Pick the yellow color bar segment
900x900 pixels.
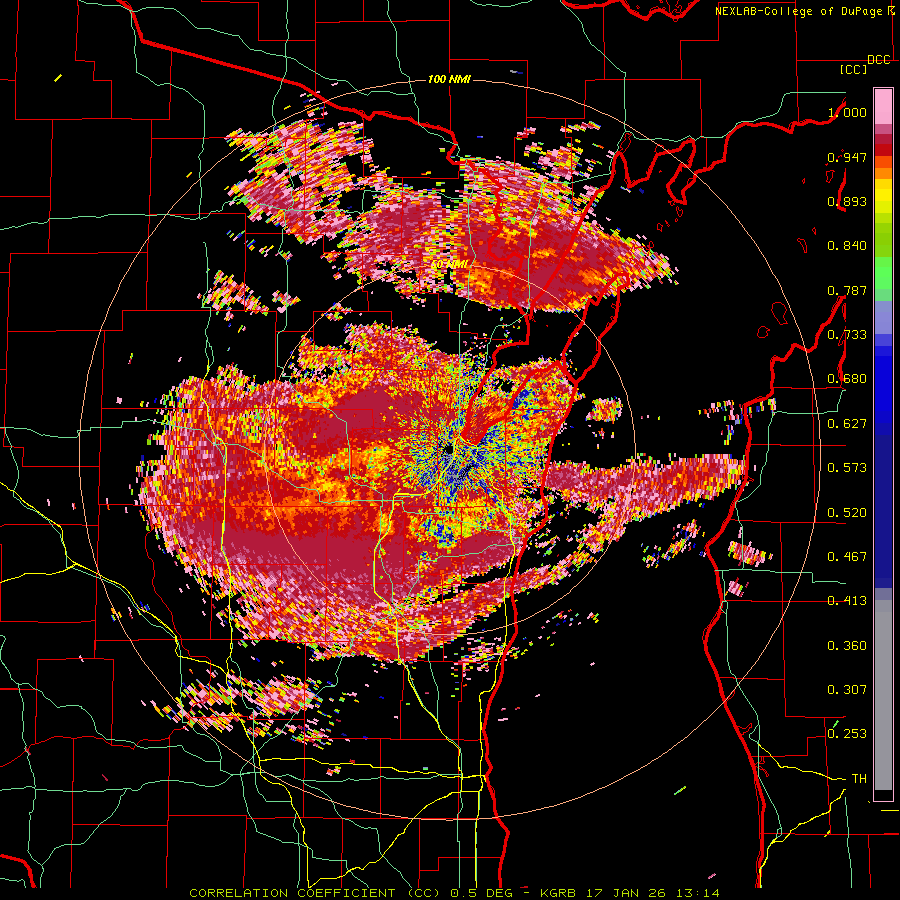tap(883, 196)
